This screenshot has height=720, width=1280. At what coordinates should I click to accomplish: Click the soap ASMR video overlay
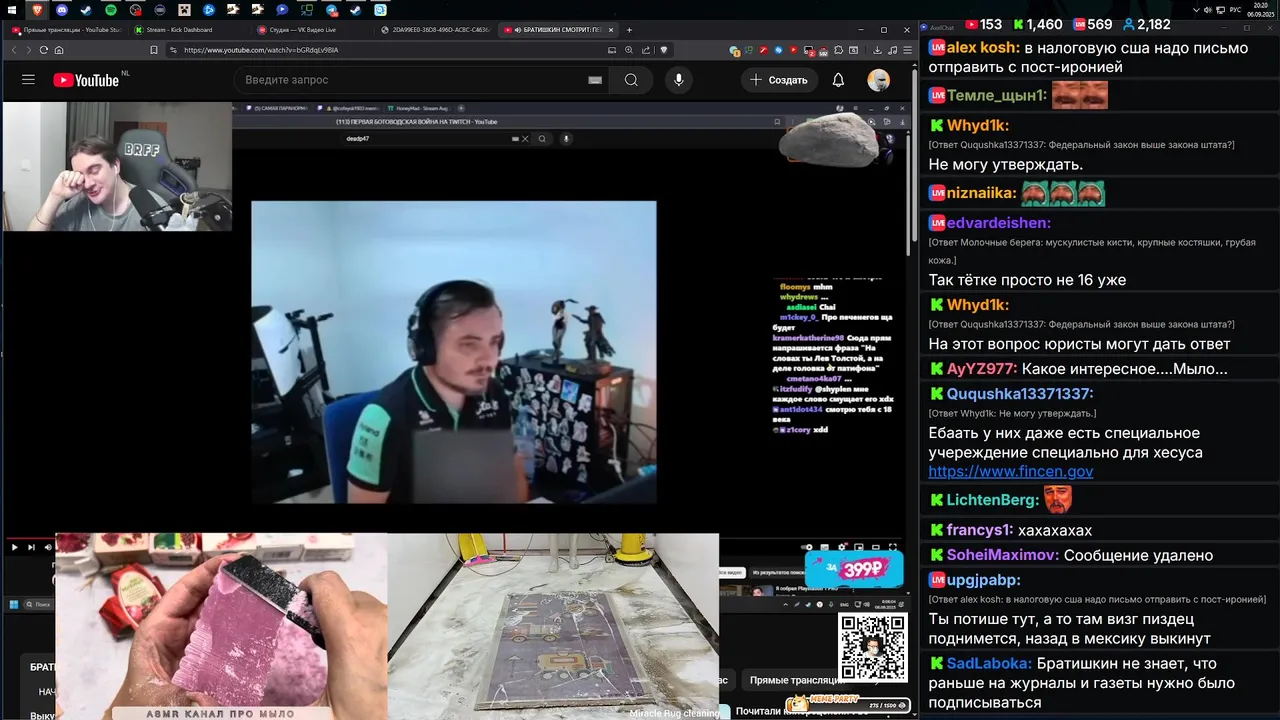point(221,627)
